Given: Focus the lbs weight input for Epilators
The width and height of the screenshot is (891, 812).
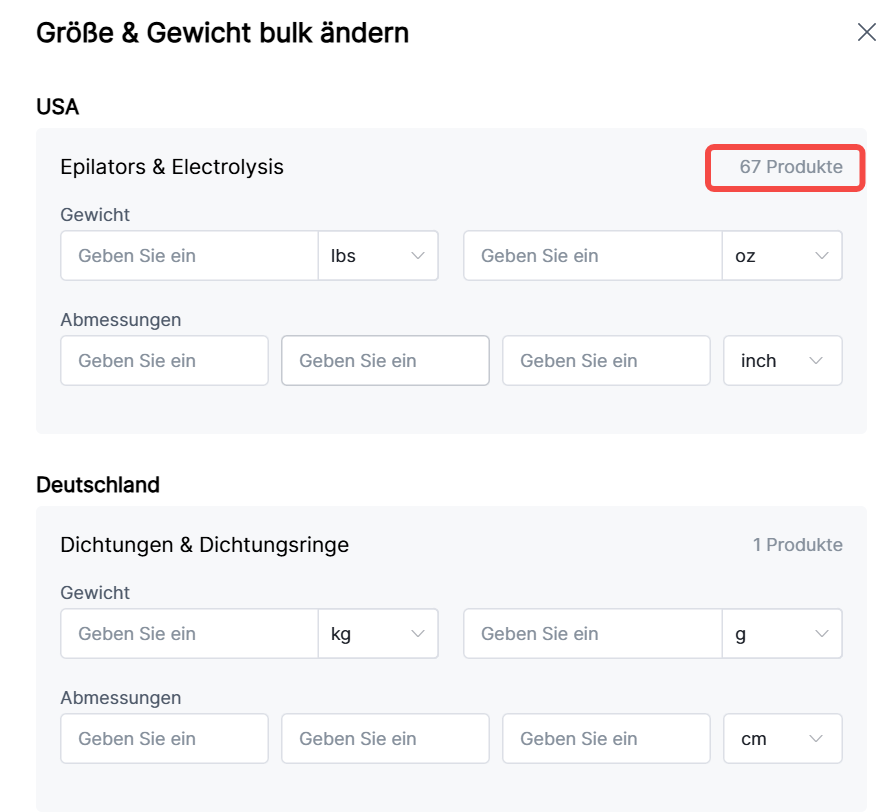Looking at the screenshot, I should 190,256.
